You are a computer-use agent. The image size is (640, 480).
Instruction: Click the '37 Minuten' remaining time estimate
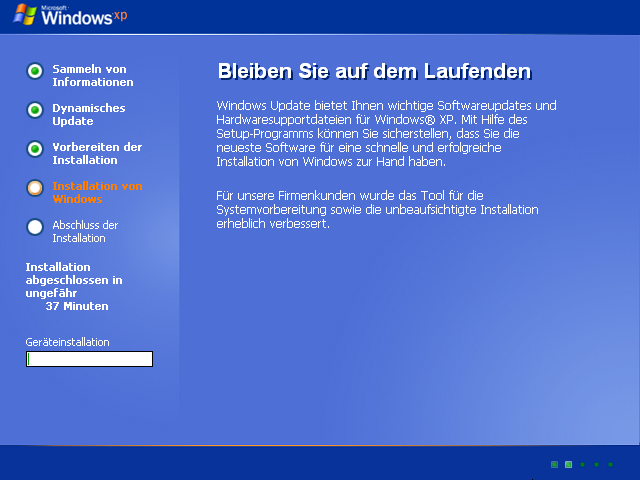(77, 306)
